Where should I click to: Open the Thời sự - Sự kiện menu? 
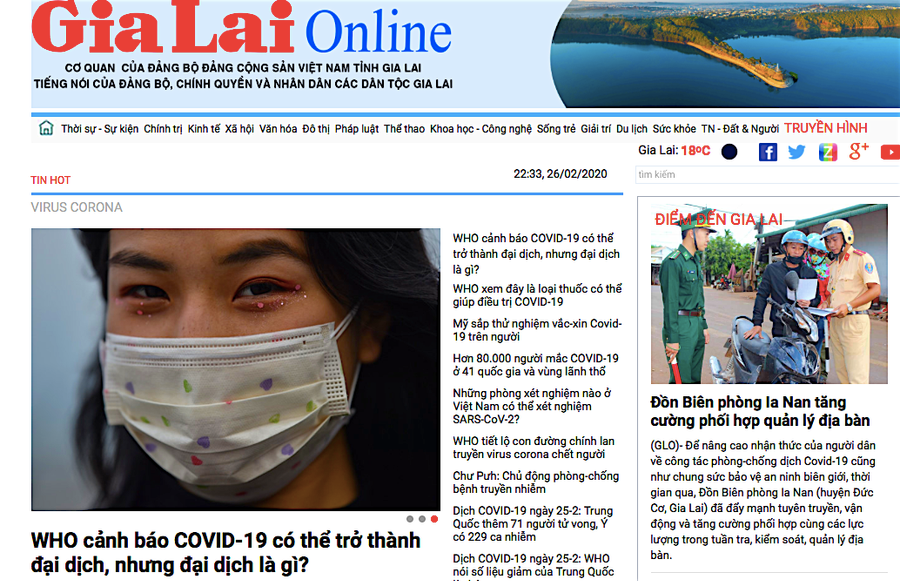(x=100, y=129)
